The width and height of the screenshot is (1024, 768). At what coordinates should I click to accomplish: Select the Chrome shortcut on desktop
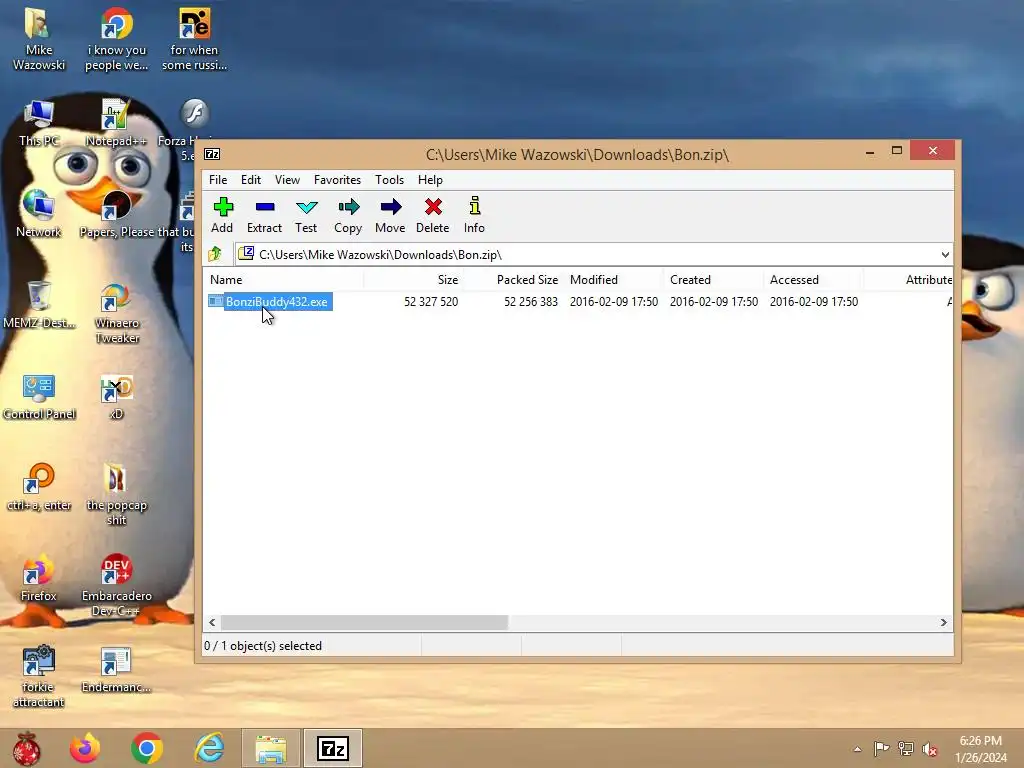pyautogui.click(x=116, y=39)
